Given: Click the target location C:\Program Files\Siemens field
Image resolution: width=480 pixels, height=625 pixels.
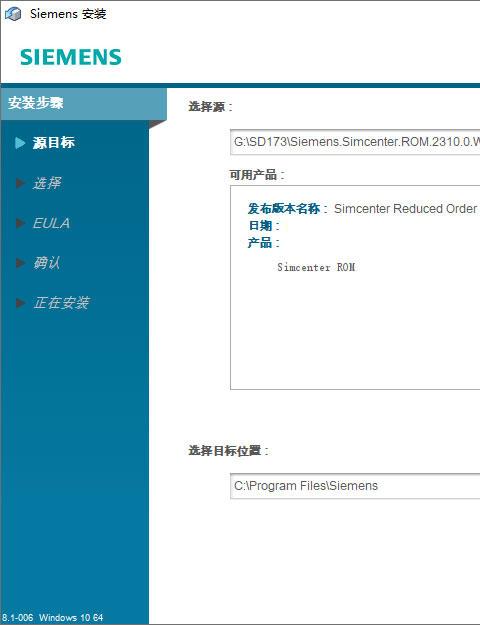Looking at the screenshot, I should click(x=355, y=486).
